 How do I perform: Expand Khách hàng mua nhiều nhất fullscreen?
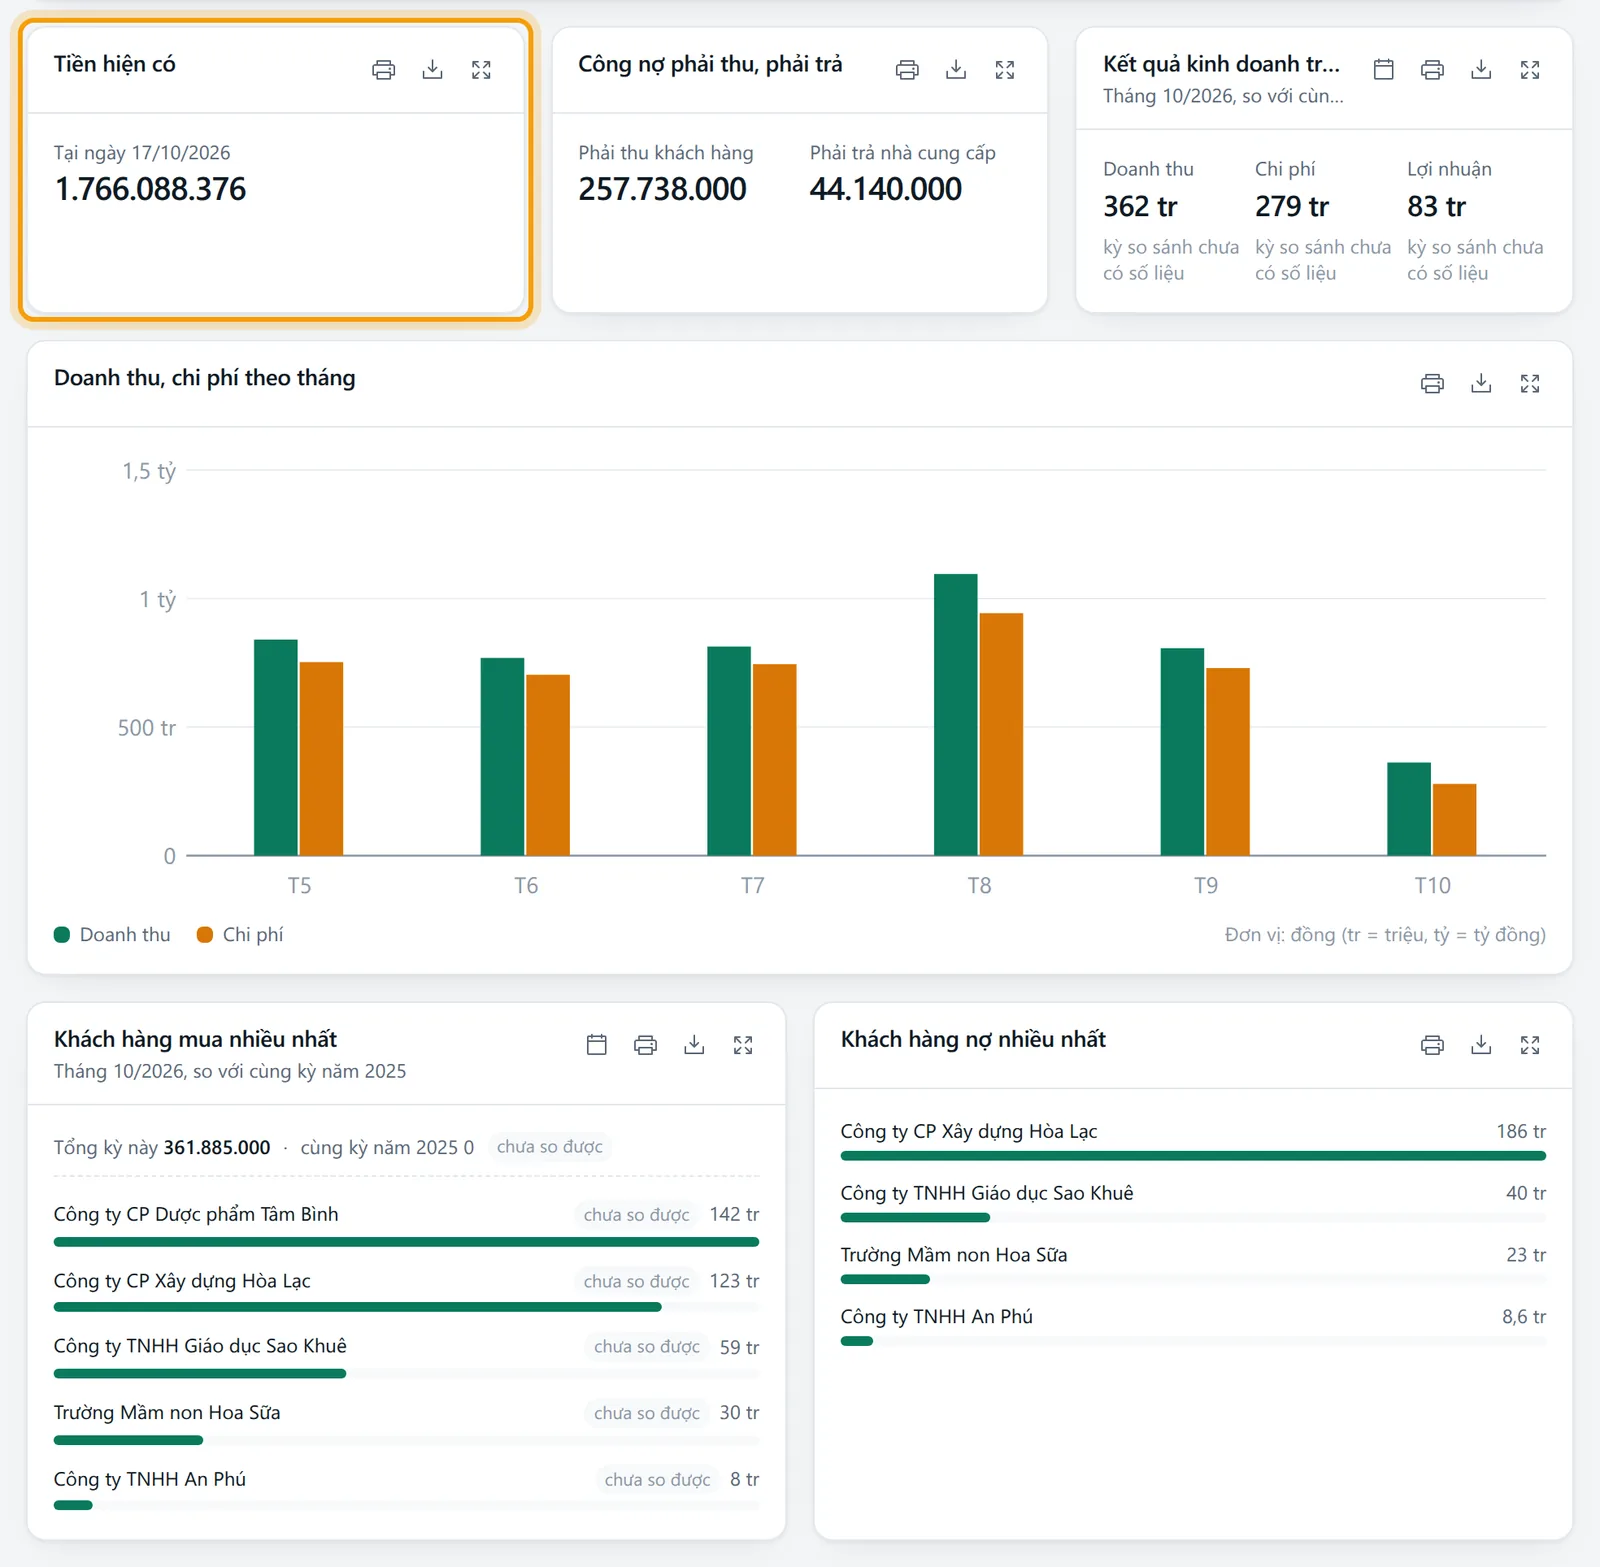coord(743,1045)
